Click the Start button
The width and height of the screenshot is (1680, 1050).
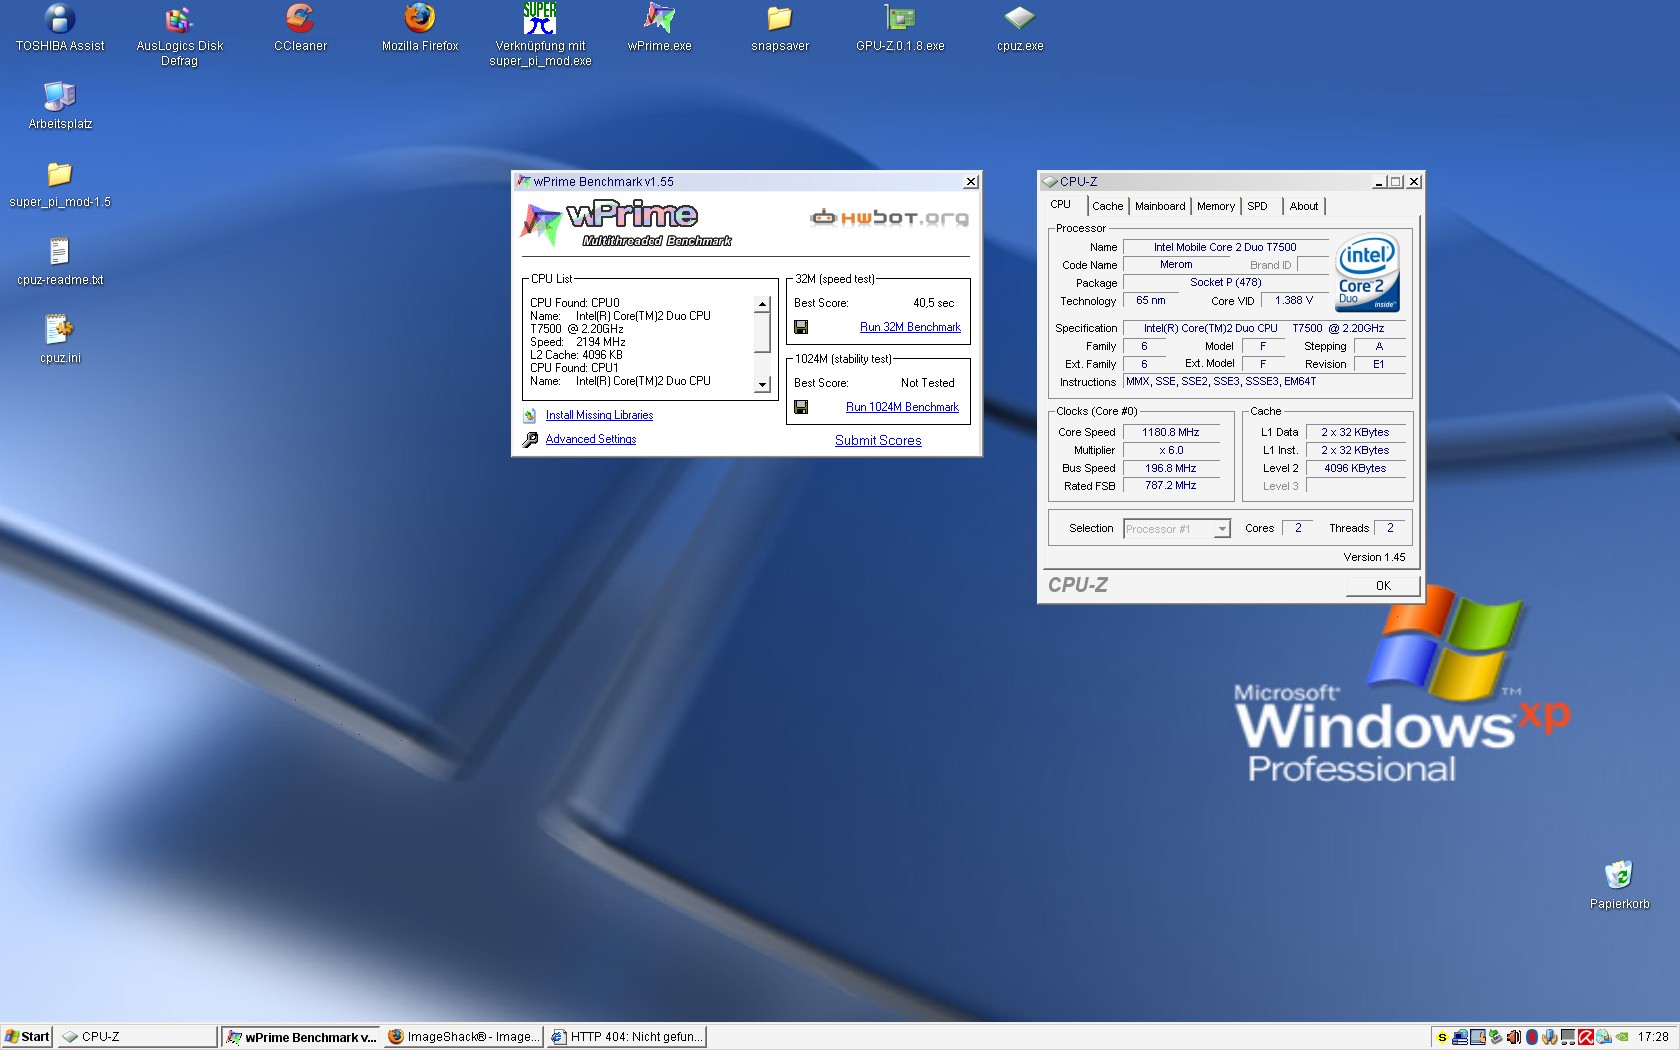27,1037
